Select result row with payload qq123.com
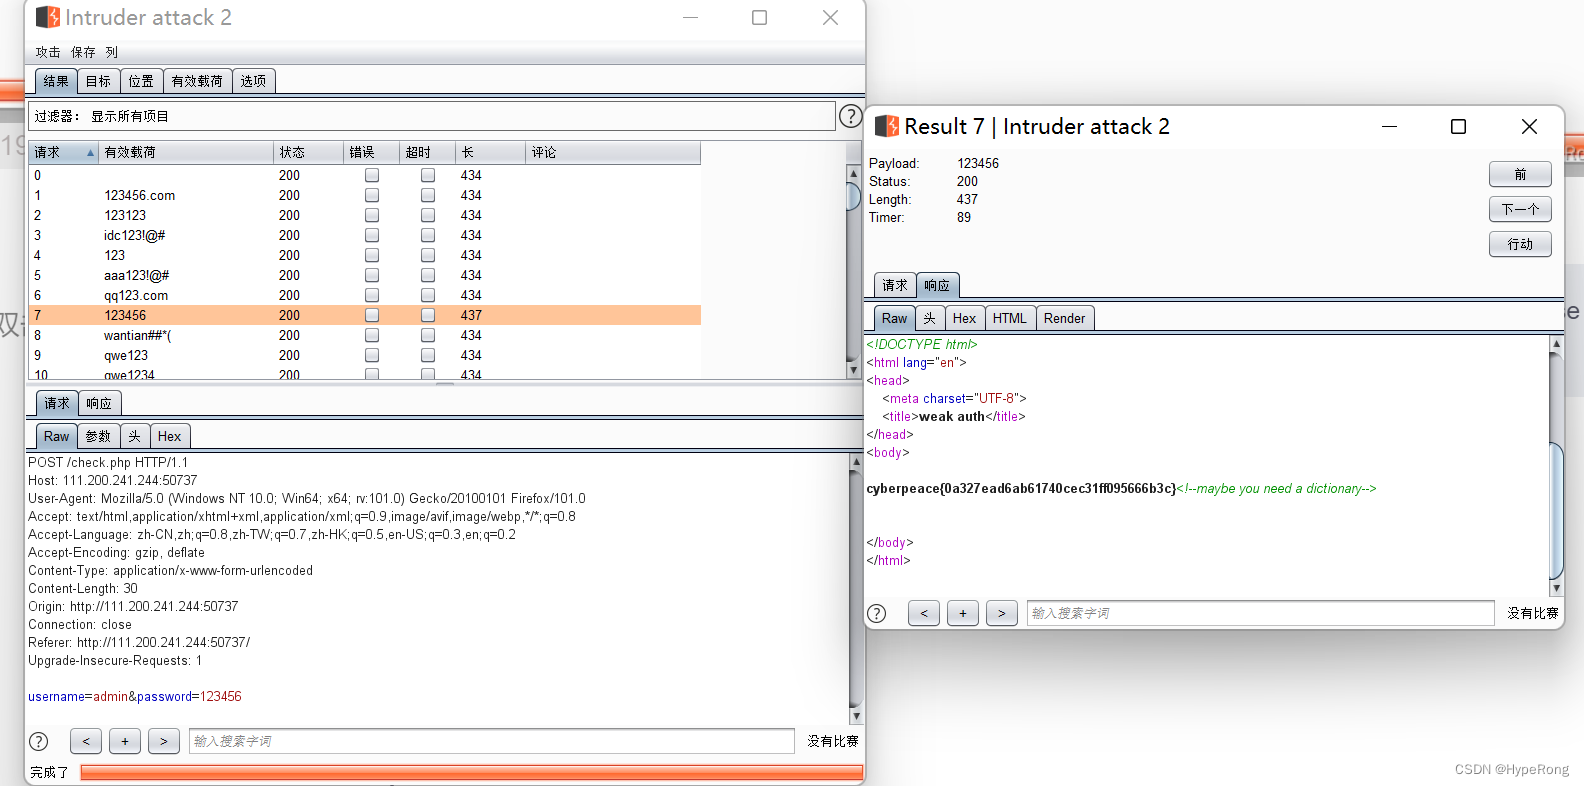1584x786 pixels. pos(365,295)
